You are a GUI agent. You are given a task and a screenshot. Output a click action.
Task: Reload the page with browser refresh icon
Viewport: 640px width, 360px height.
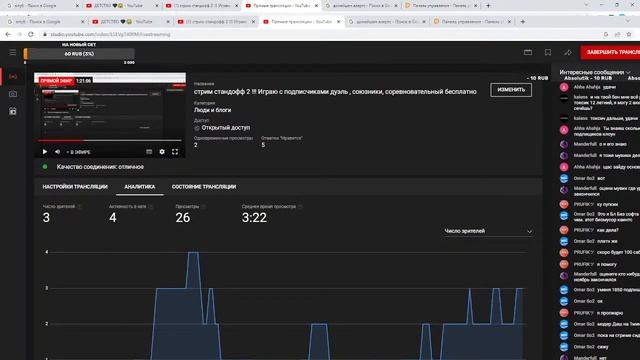(31, 35)
